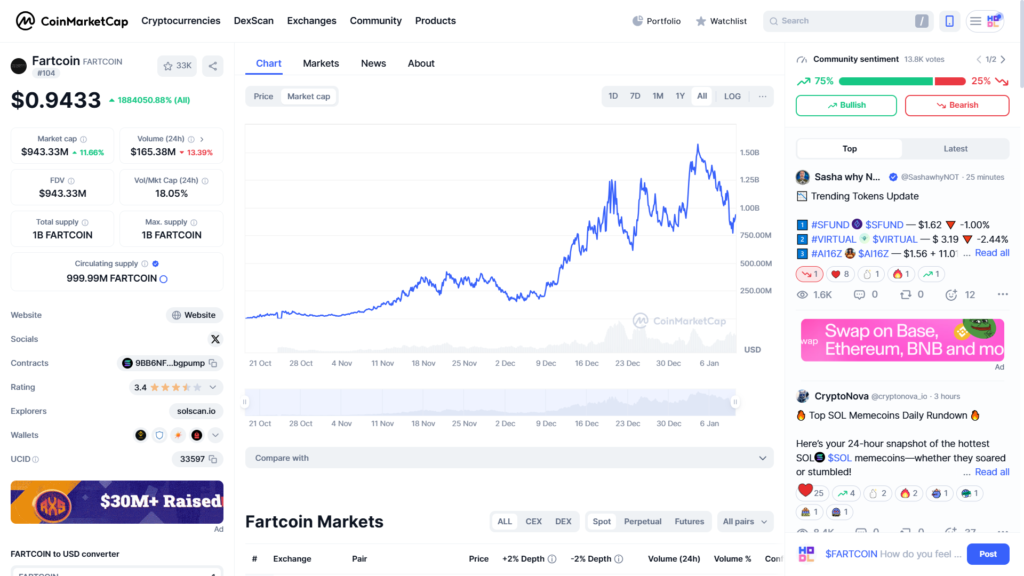Copy the contract address icon
The width and height of the screenshot is (1024, 576).
(x=213, y=363)
